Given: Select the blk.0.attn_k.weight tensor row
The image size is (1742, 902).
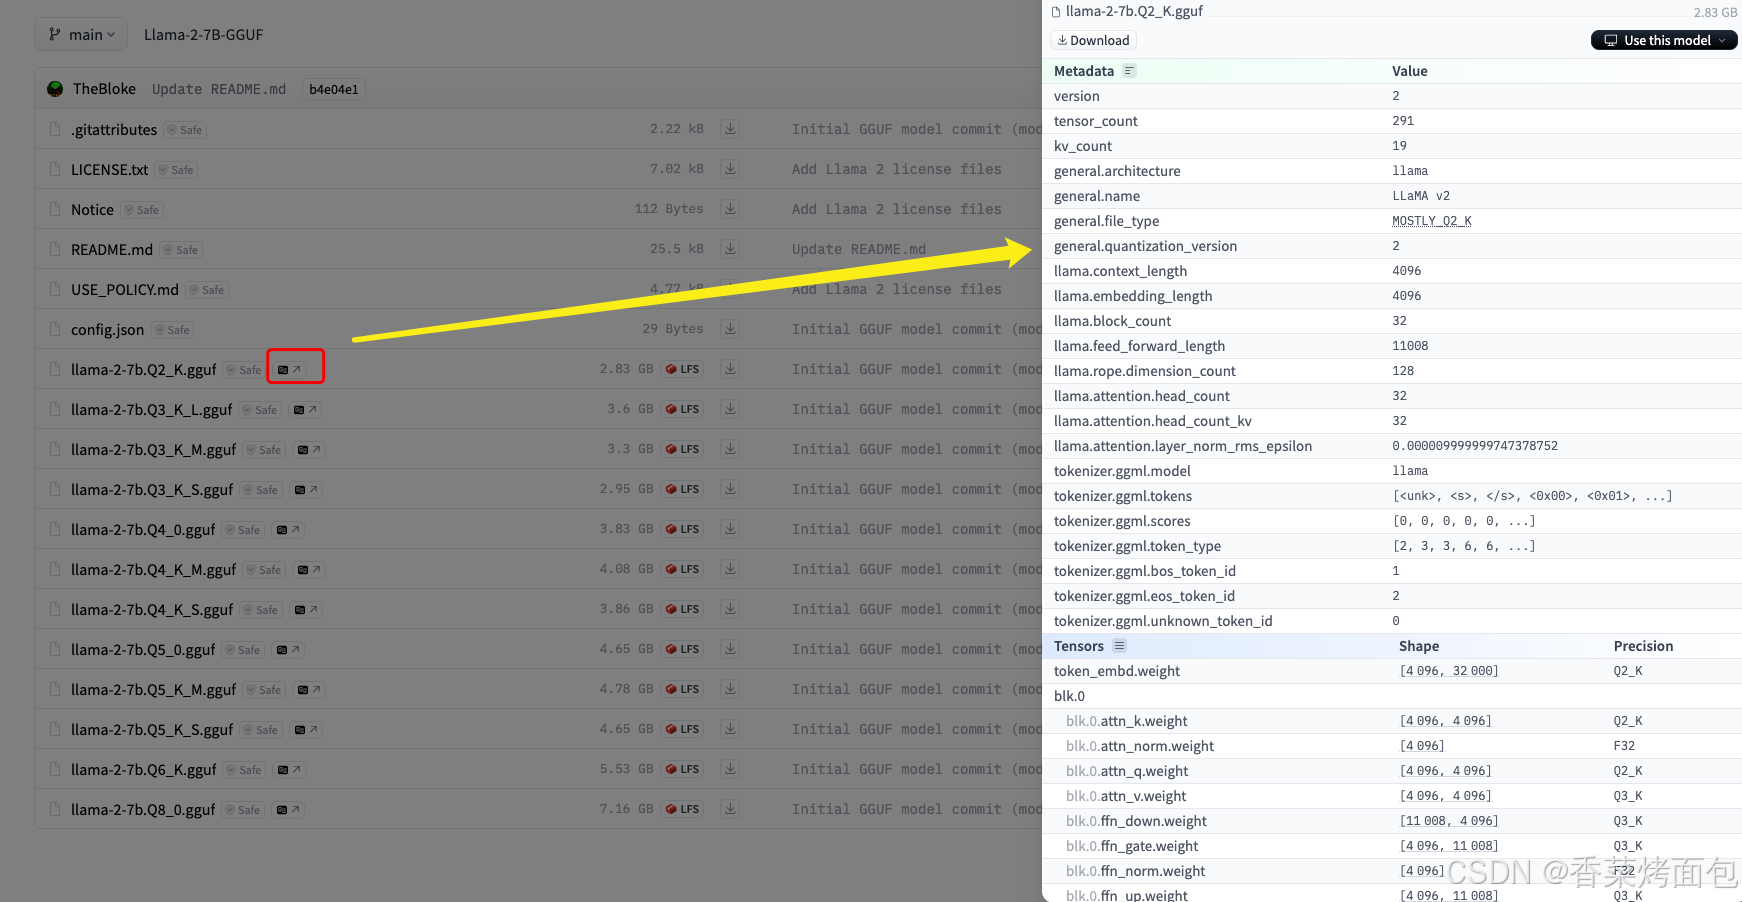Looking at the screenshot, I should tap(1392, 721).
